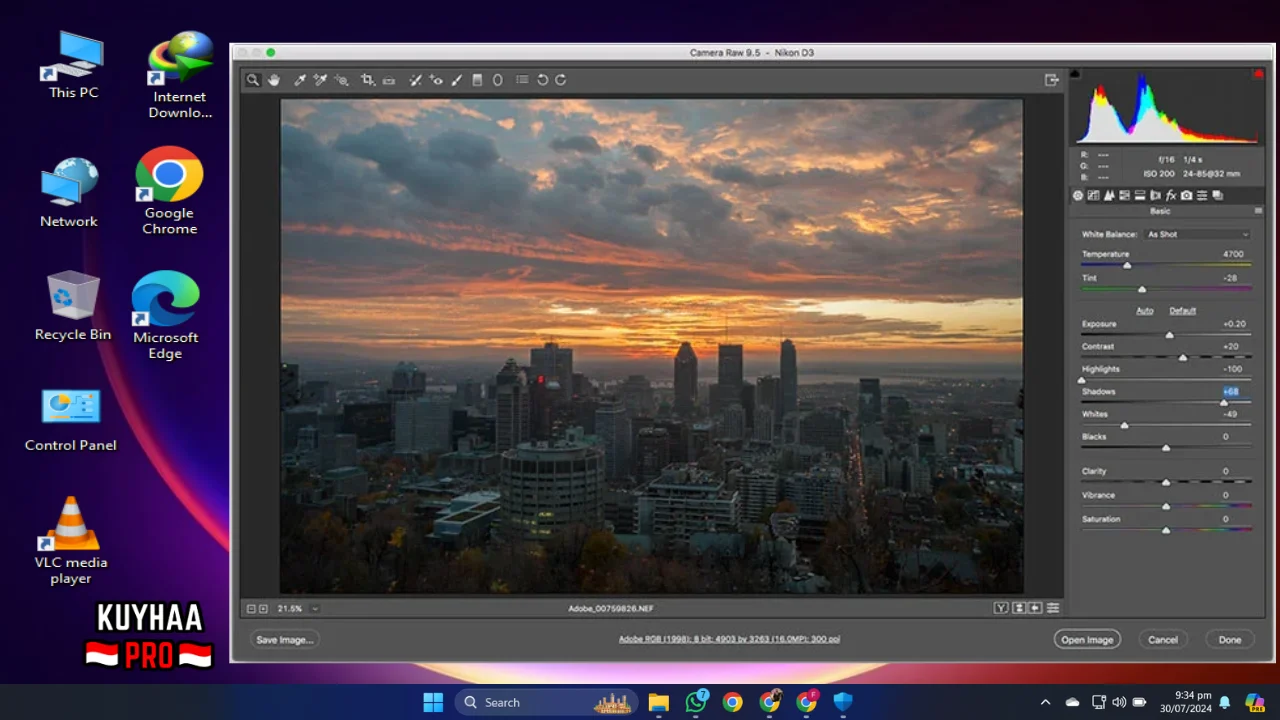This screenshot has width=1280, height=720.
Task: Zoom in with the plus button
Action: tap(263, 608)
